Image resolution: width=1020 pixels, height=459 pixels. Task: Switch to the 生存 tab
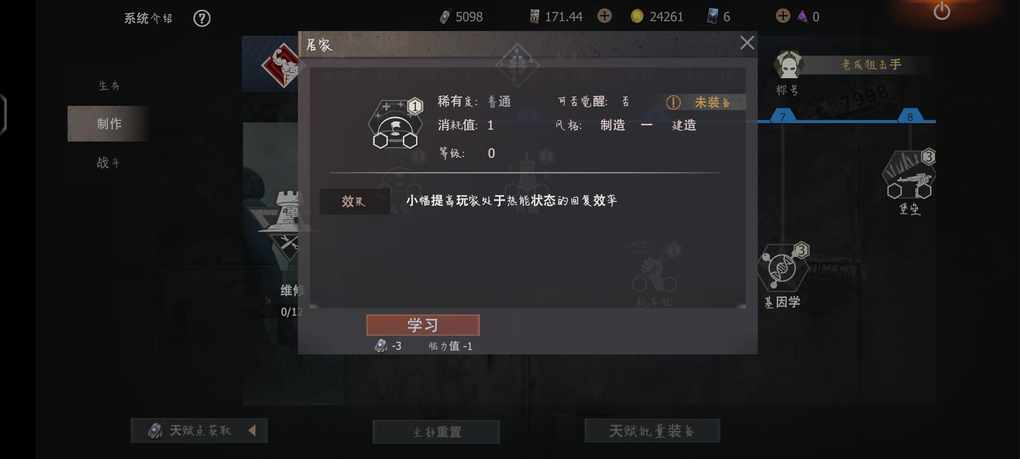(x=109, y=85)
